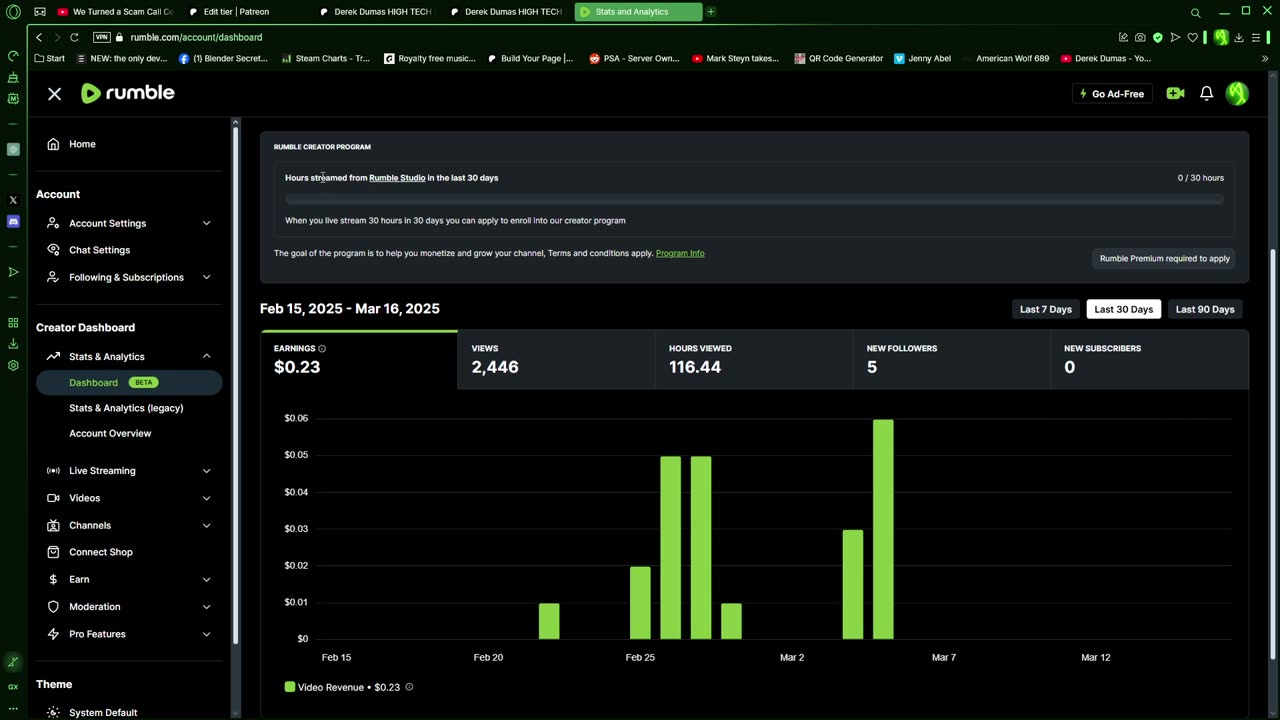Open the QR Code Generator bookmark
This screenshot has height=720, width=1280.
tap(838, 58)
